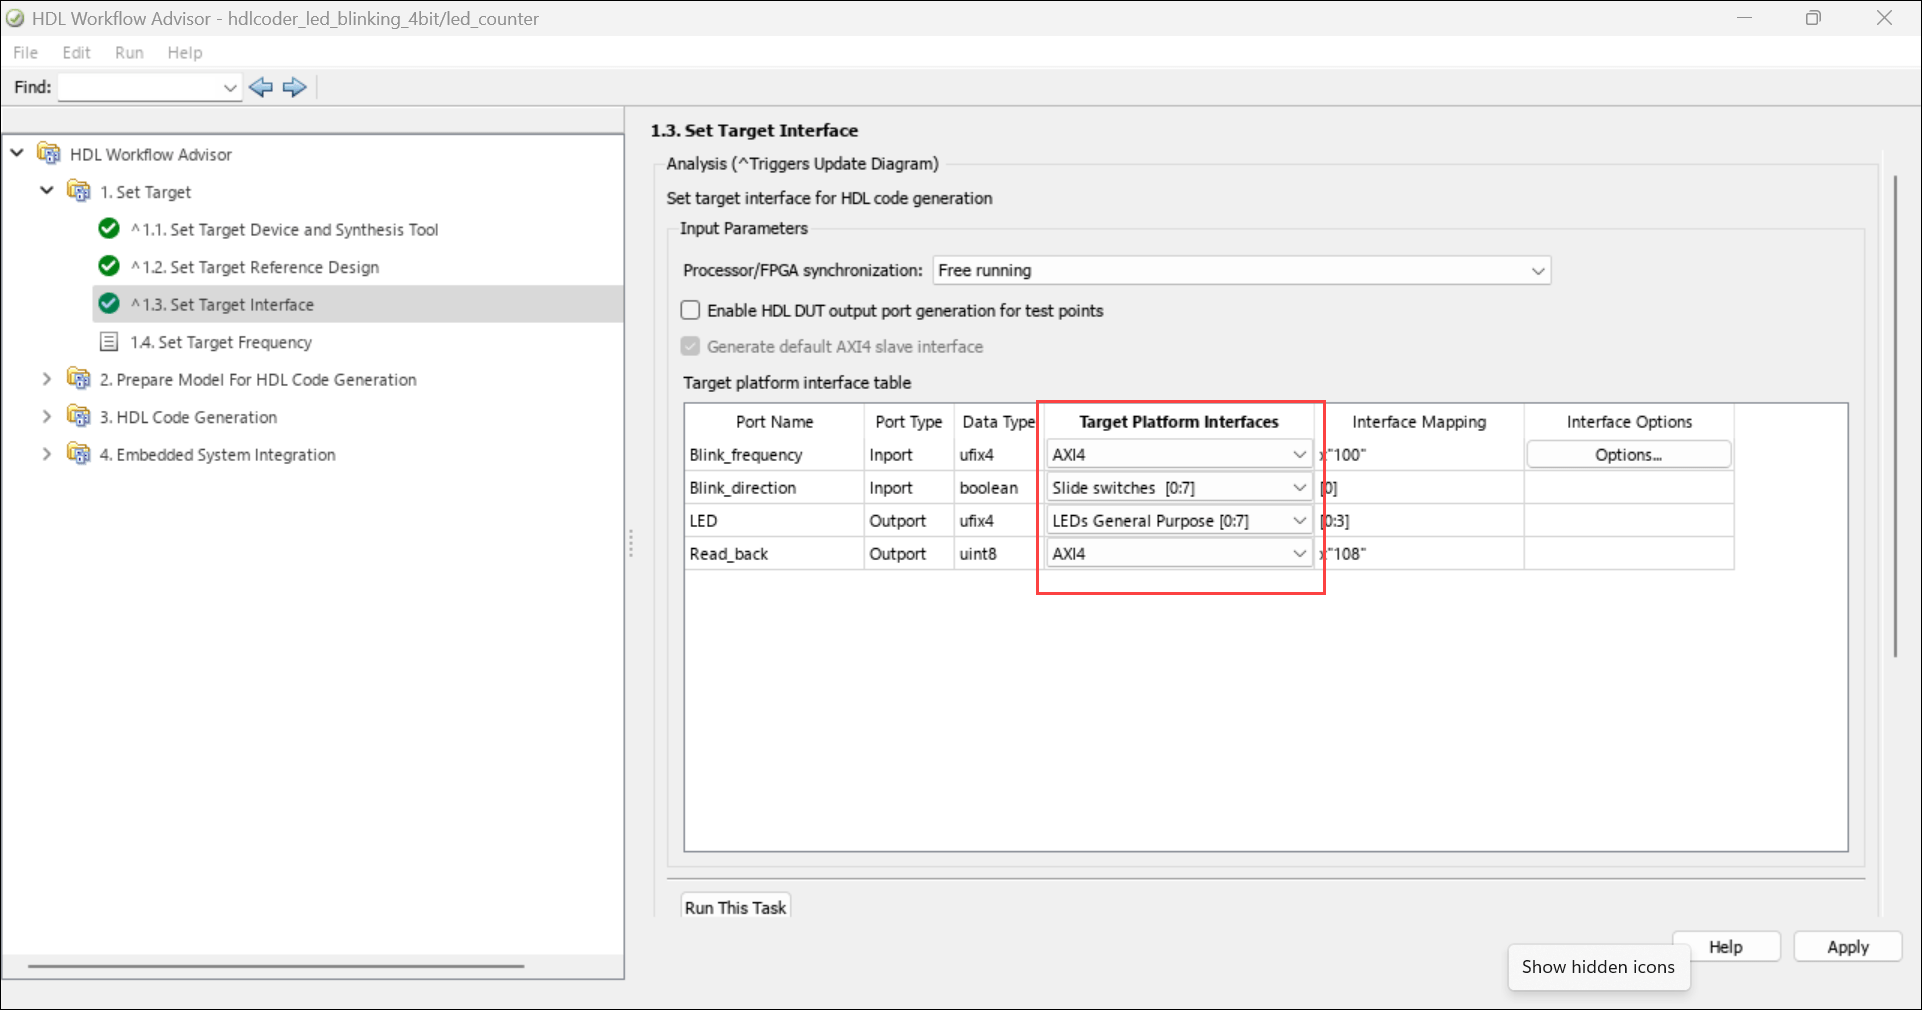Click the Interface Mapping column header

[1419, 421]
